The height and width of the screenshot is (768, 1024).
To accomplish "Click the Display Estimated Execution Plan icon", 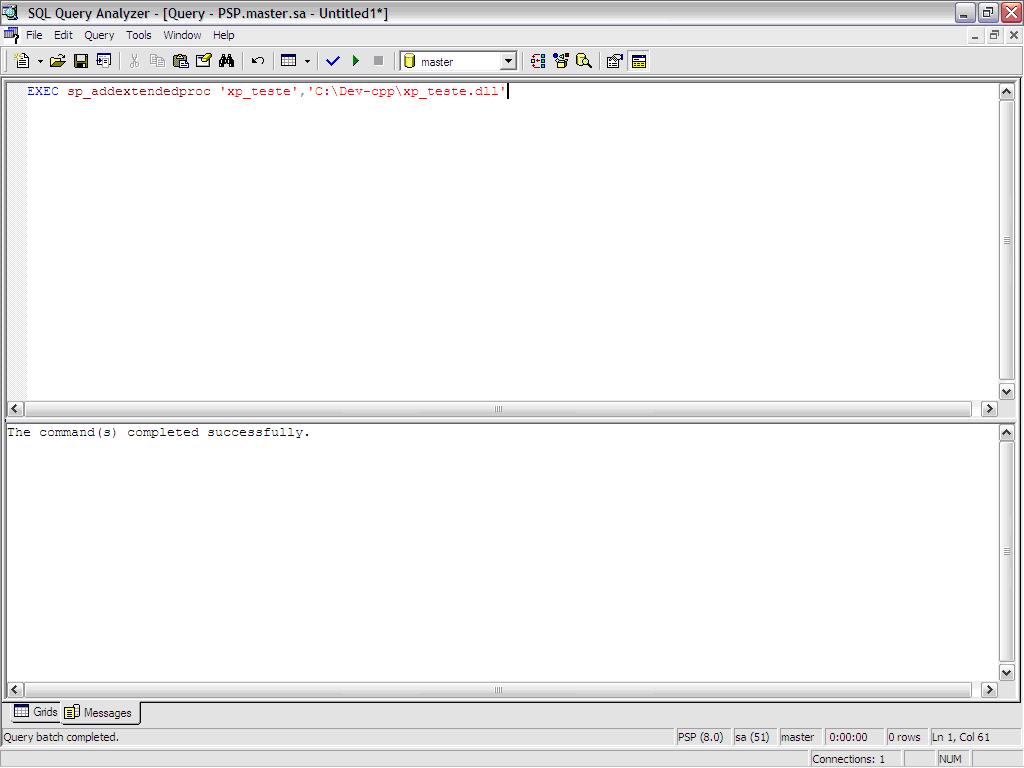I will (539, 60).
